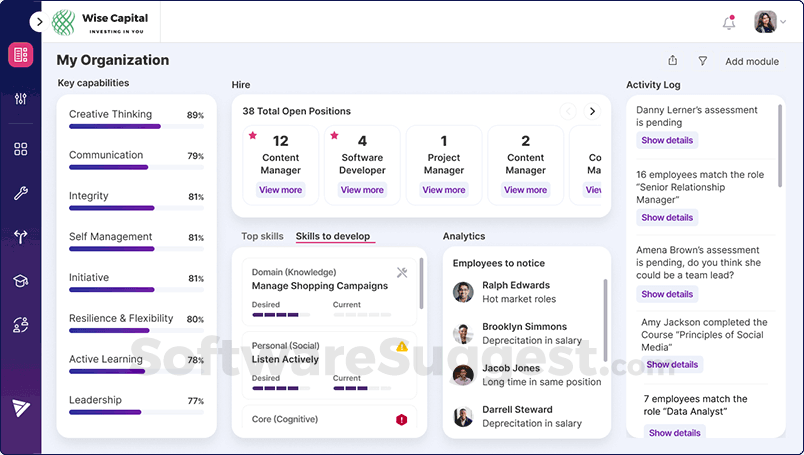This screenshot has width=804, height=455.
Task: Open the wrench tools sidebar icon
Action: 20,193
